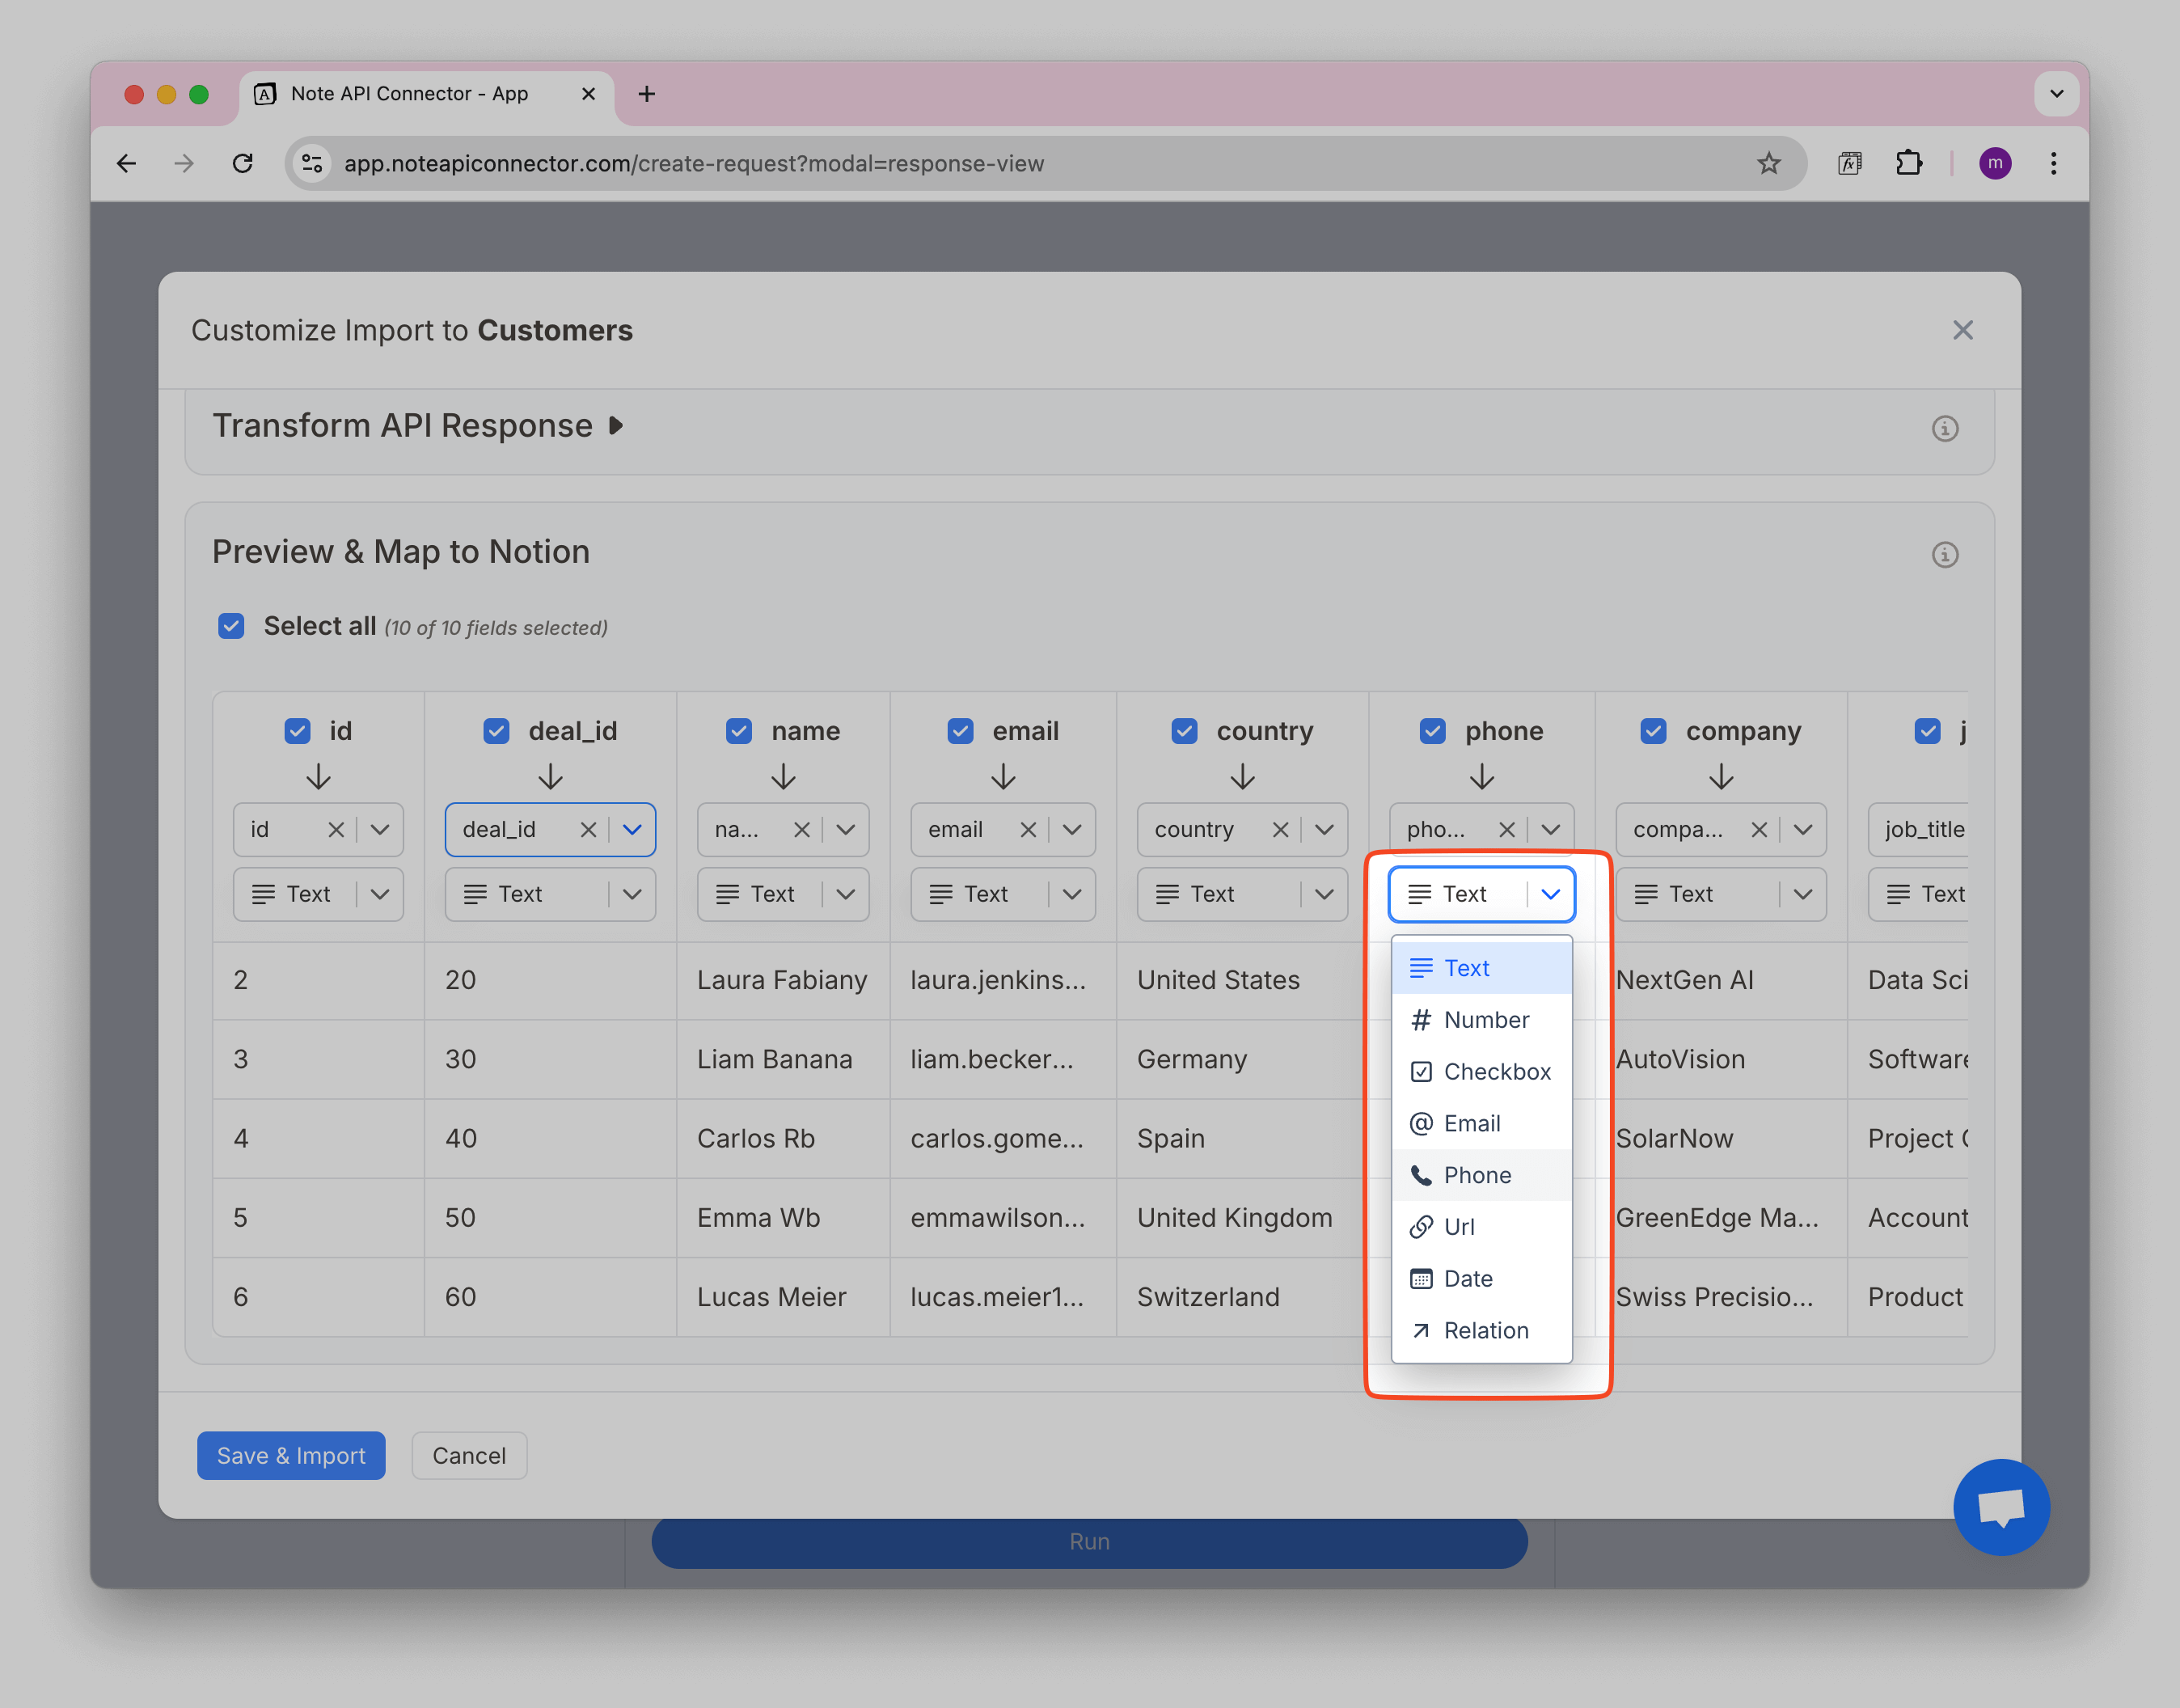
Task: Choose Phone from the type list
Action: pyautogui.click(x=1477, y=1175)
